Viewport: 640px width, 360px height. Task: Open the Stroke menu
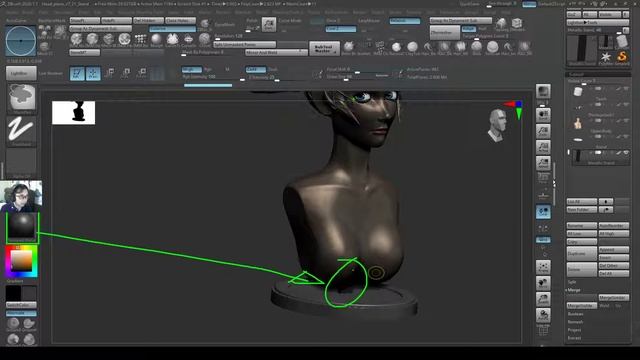(395, 12)
